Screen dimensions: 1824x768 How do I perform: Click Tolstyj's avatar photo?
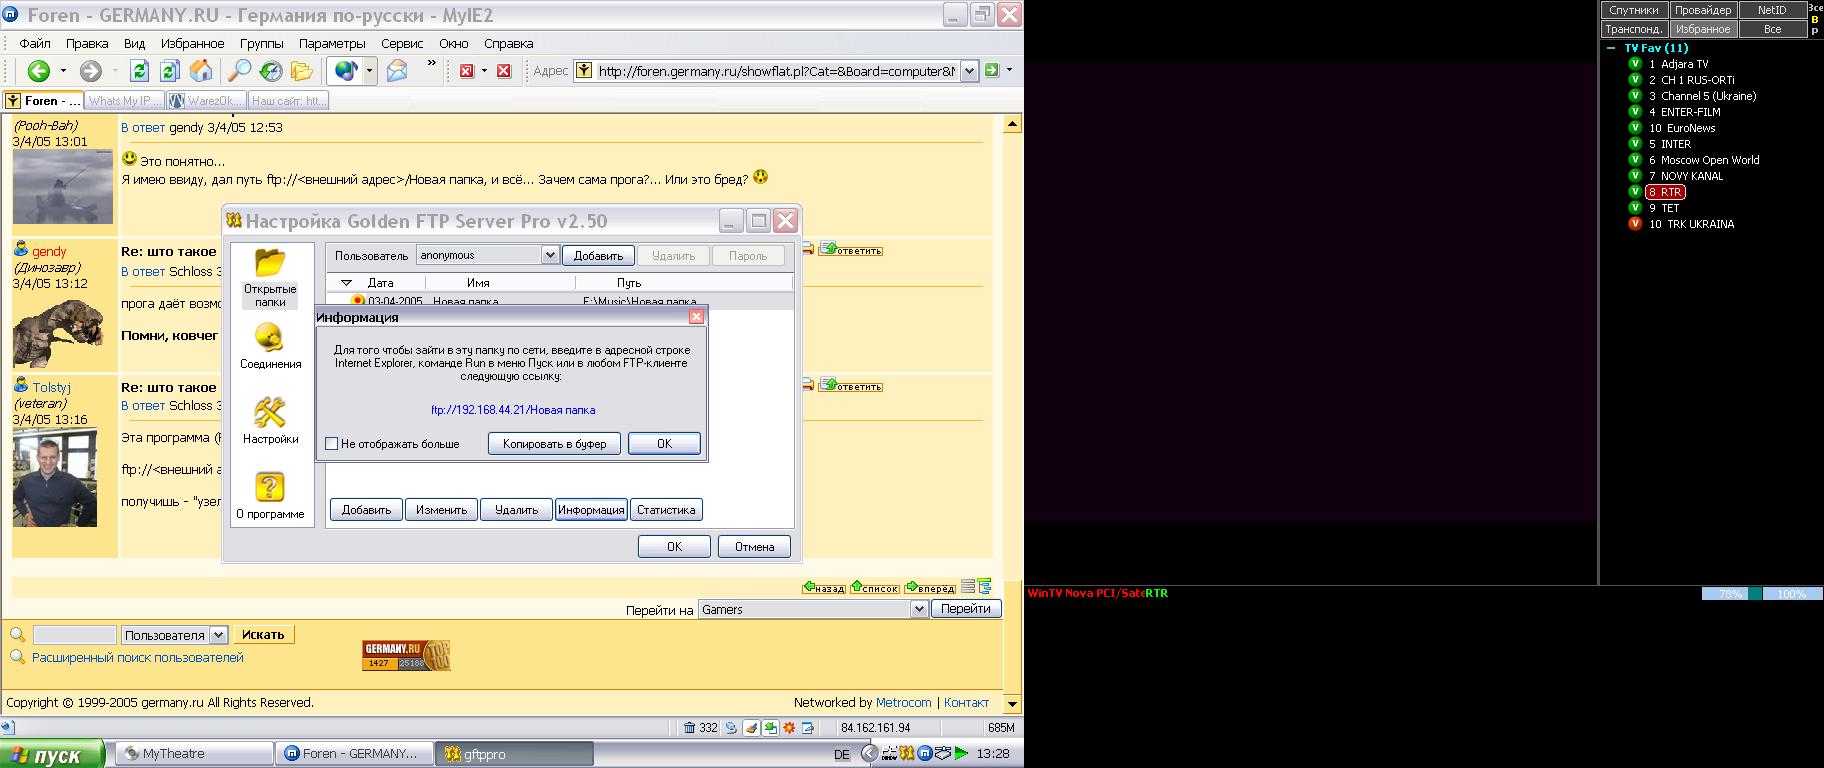[x=55, y=478]
